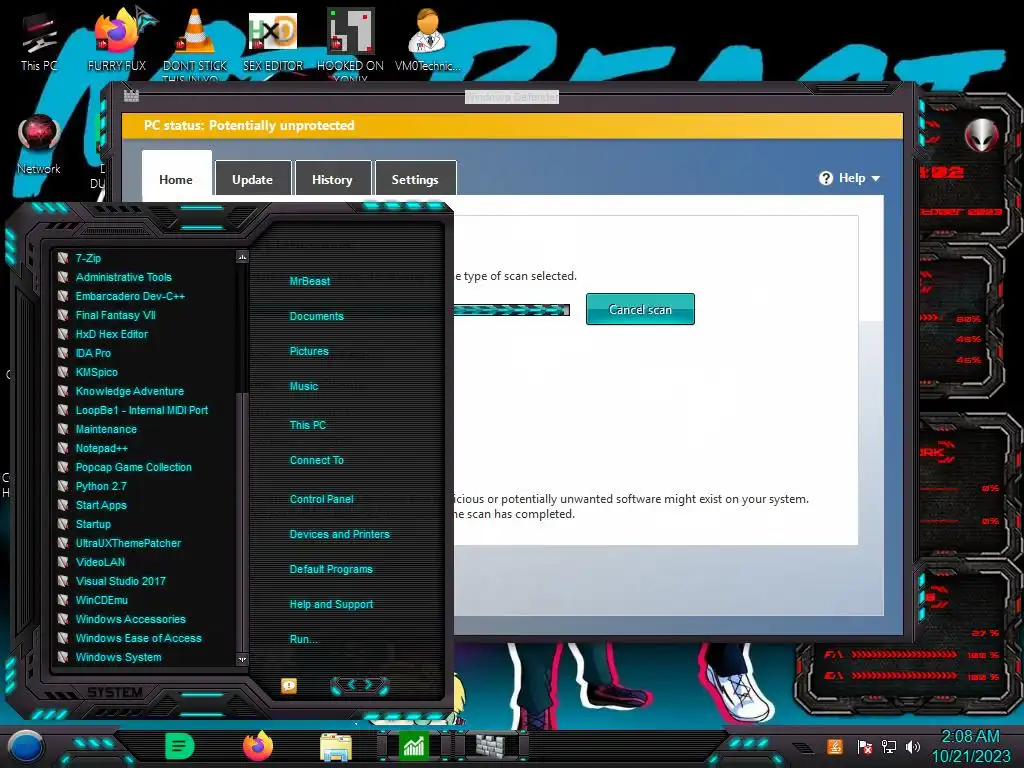The height and width of the screenshot is (768, 1024).
Task: Click the IDA Pro folder icon
Action: point(63,353)
